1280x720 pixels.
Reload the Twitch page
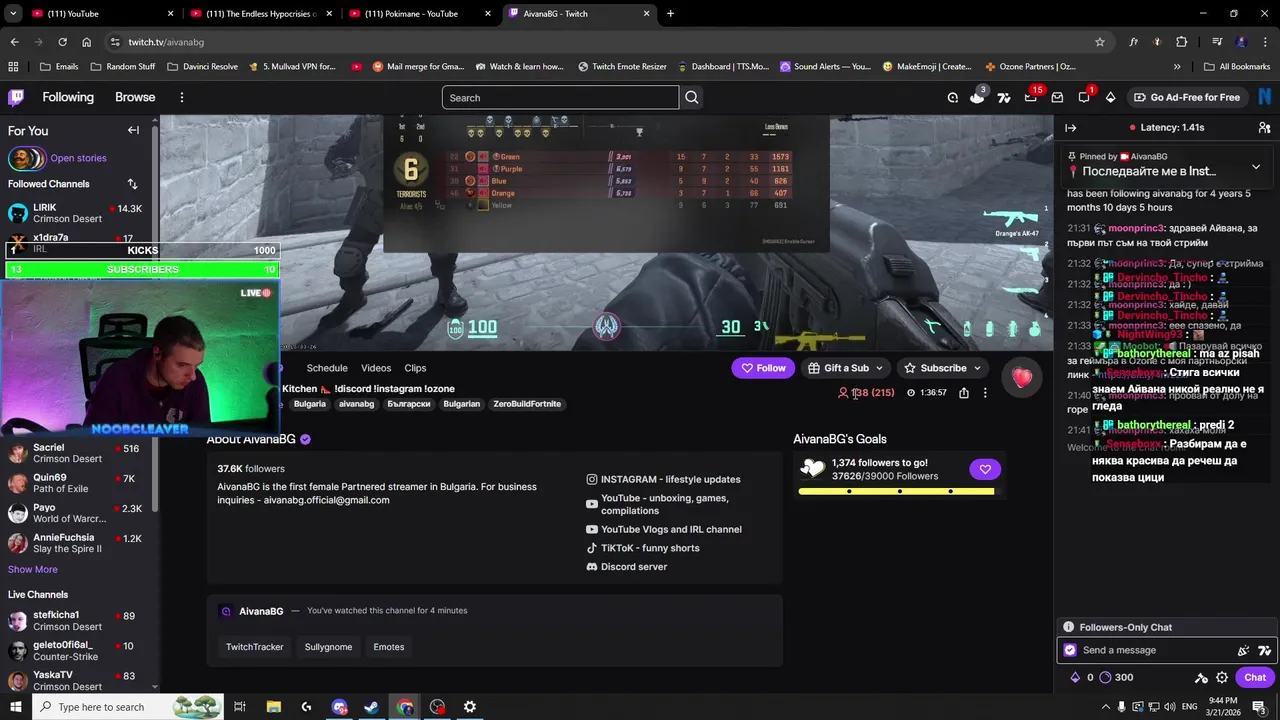[62, 42]
